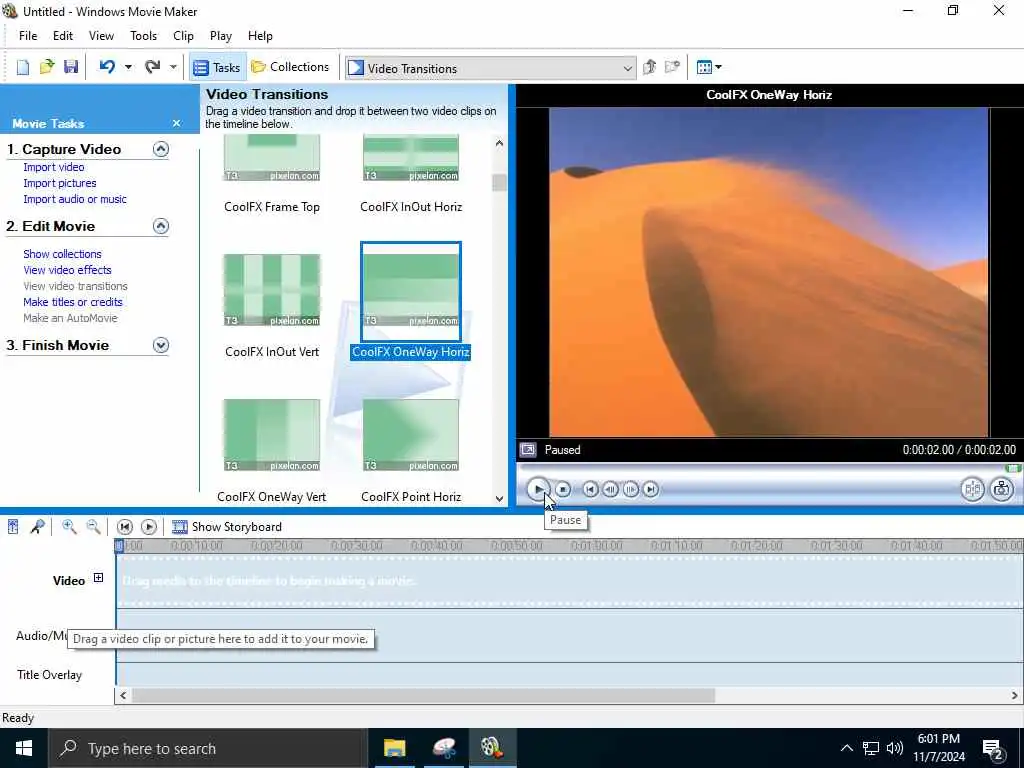The width and height of the screenshot is (1024, 768).
Task: Select the CoolFX InOut Vert transition
Action: tap(272, 290)
